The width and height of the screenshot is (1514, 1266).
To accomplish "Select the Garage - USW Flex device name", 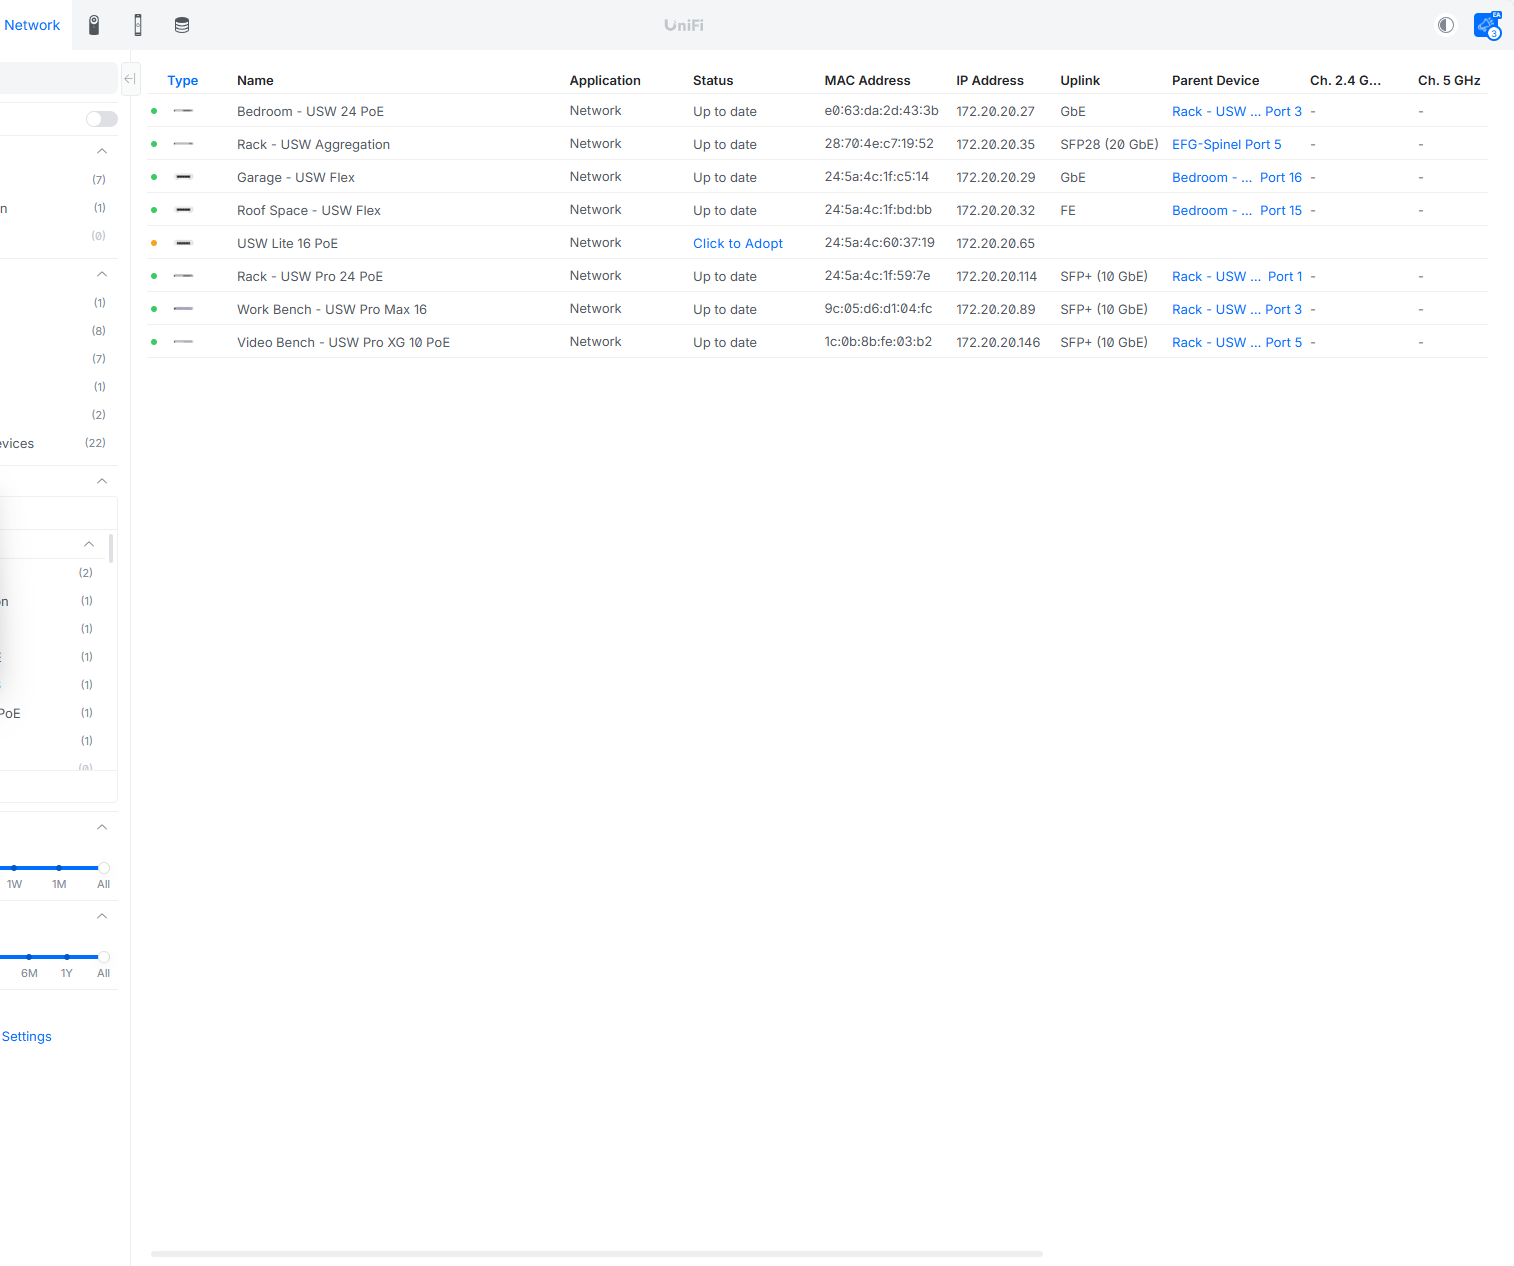I will coord(296,177).
